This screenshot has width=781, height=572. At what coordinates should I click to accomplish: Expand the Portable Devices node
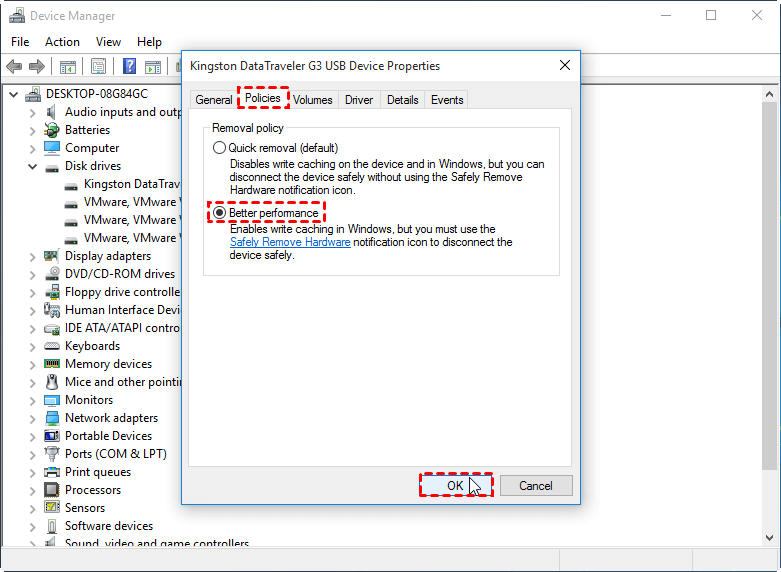click(x=32, y=436)
